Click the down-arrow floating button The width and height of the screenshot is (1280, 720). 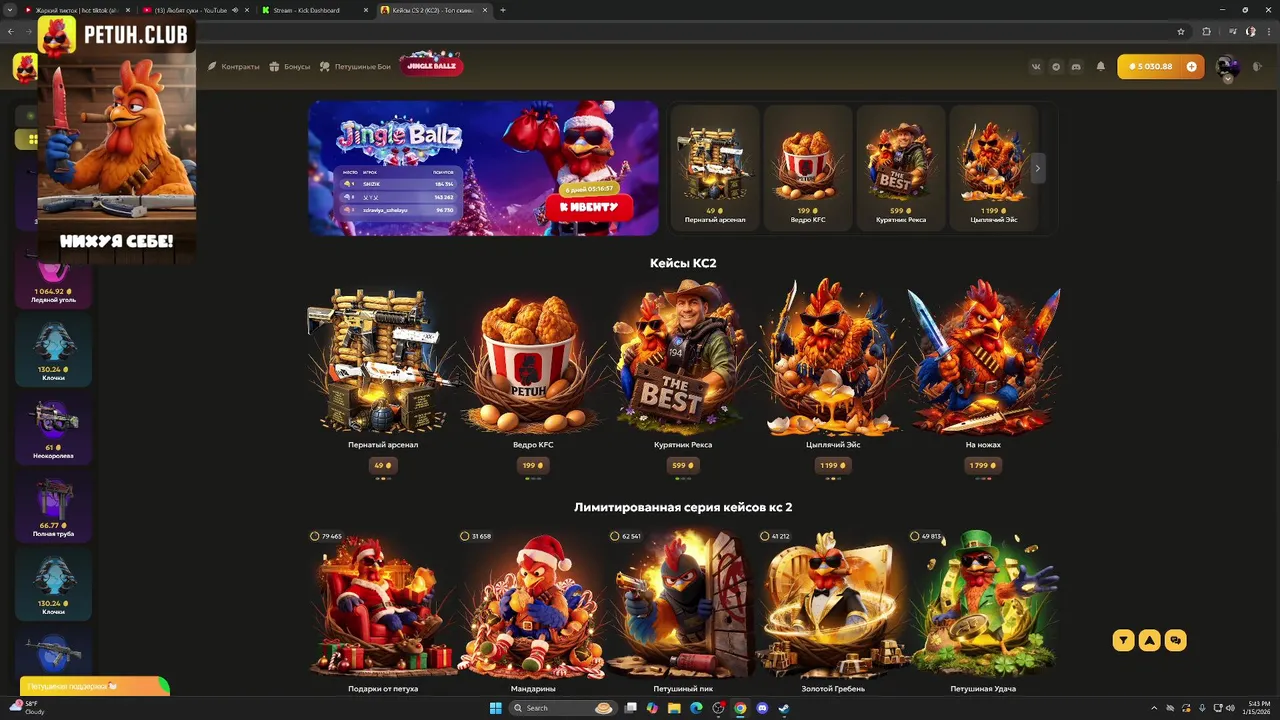tap(1123, 640)
